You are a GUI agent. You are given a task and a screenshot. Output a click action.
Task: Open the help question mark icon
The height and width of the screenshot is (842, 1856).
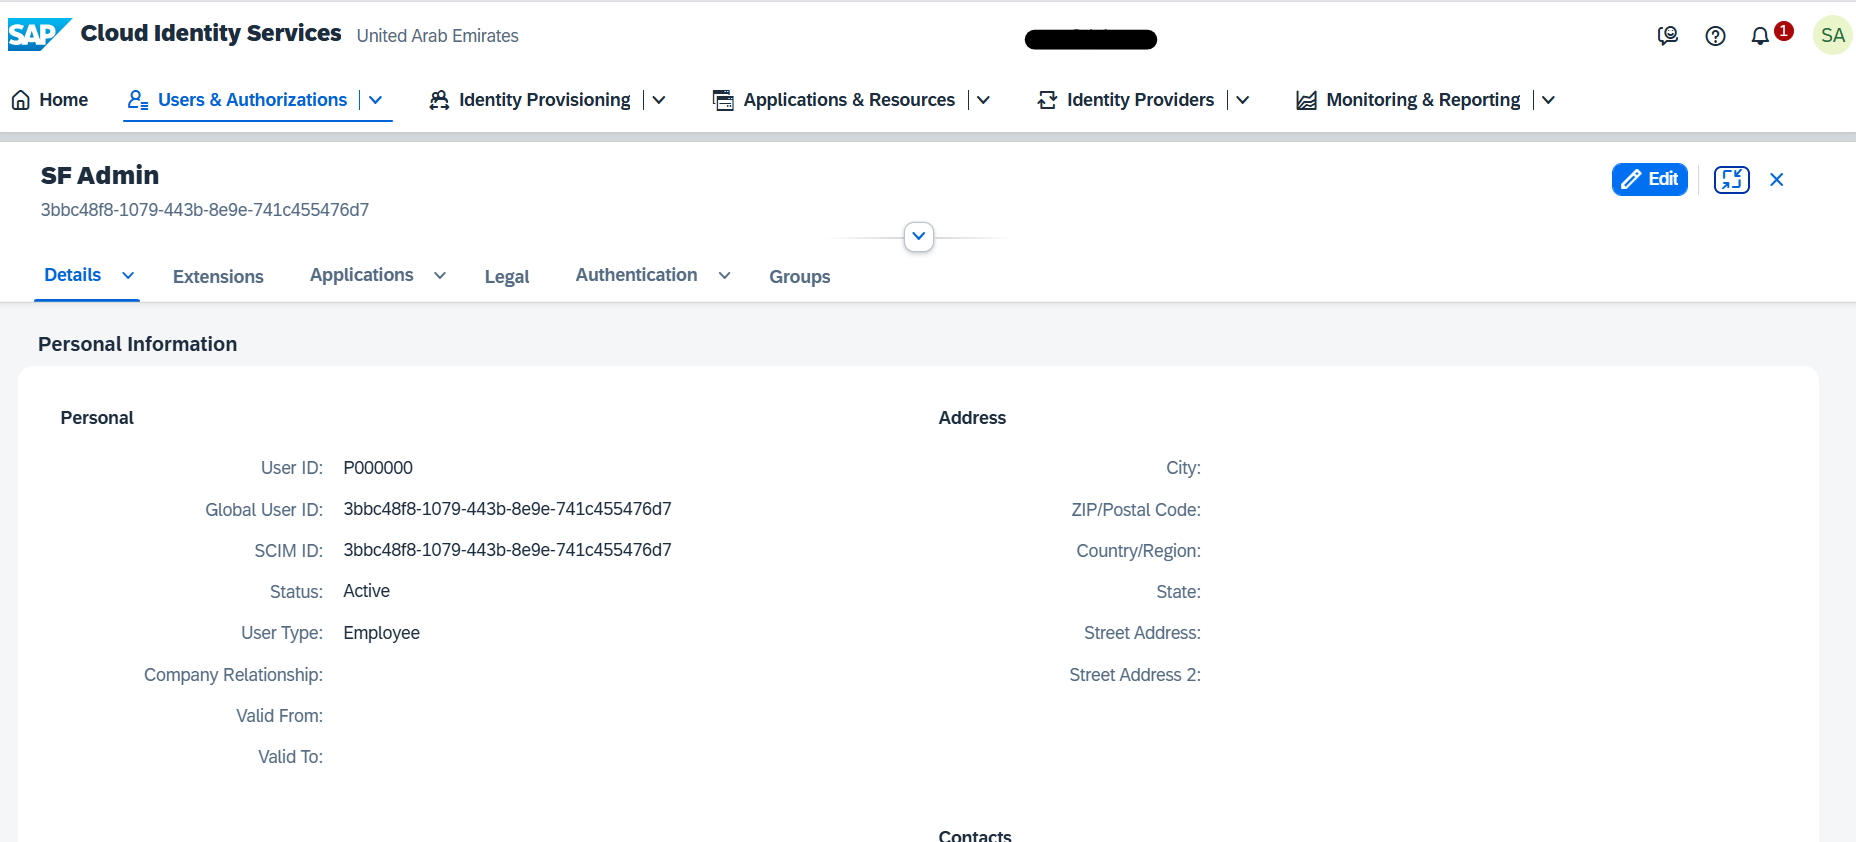[x=1715, y=36]
